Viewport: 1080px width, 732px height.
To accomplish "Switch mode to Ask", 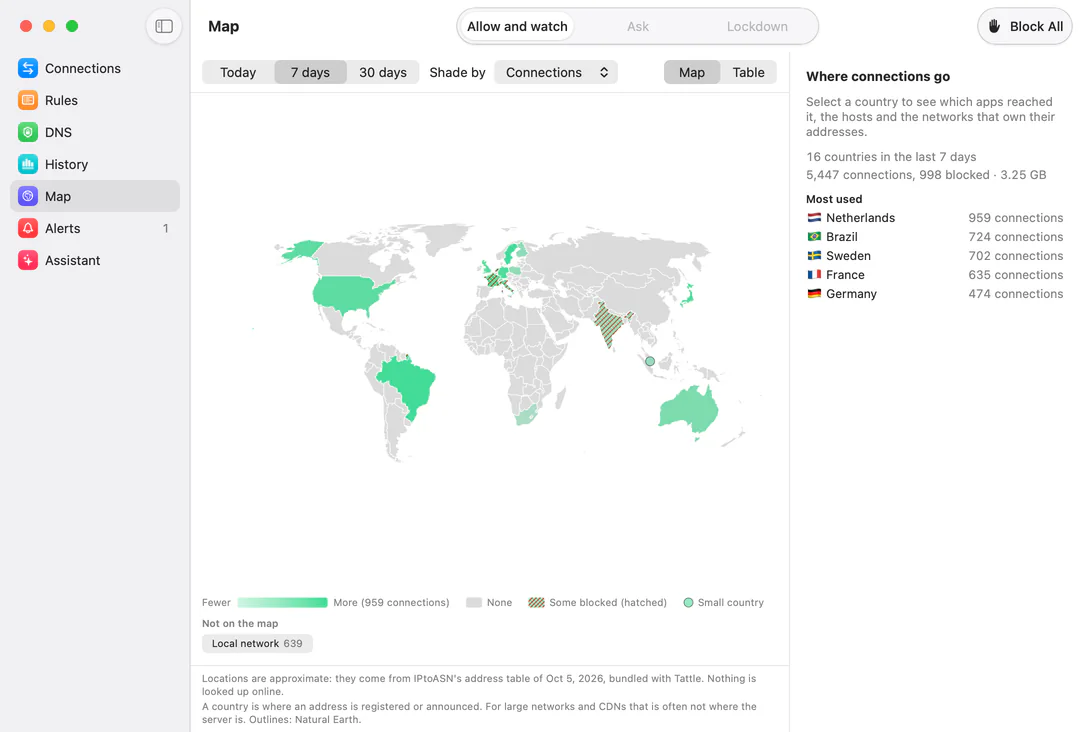I will pos(638,26).
